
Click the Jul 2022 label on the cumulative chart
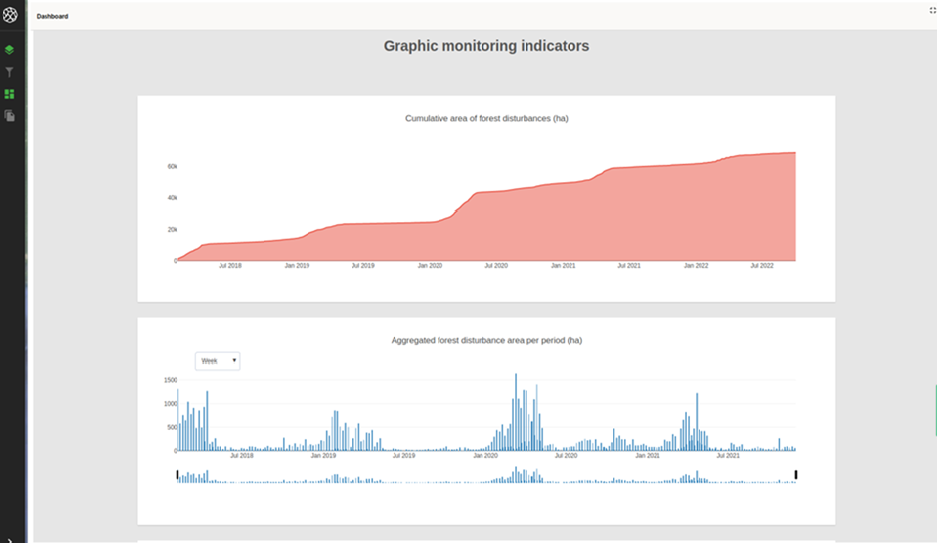tap(762, 266)
